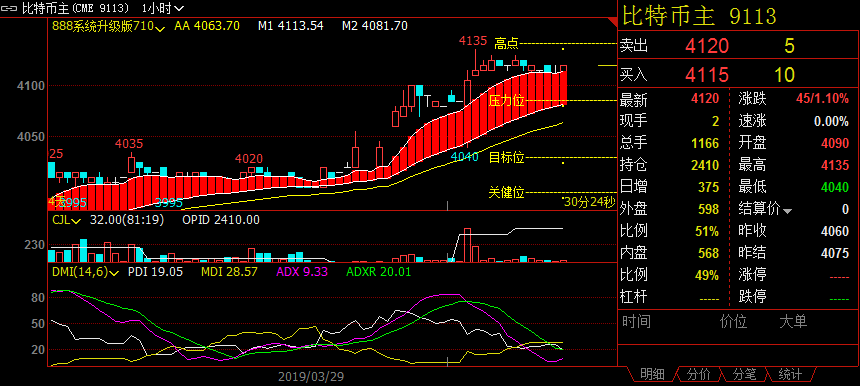Click the 4020 price marker

pyautogui.click(x=249, y=159)
